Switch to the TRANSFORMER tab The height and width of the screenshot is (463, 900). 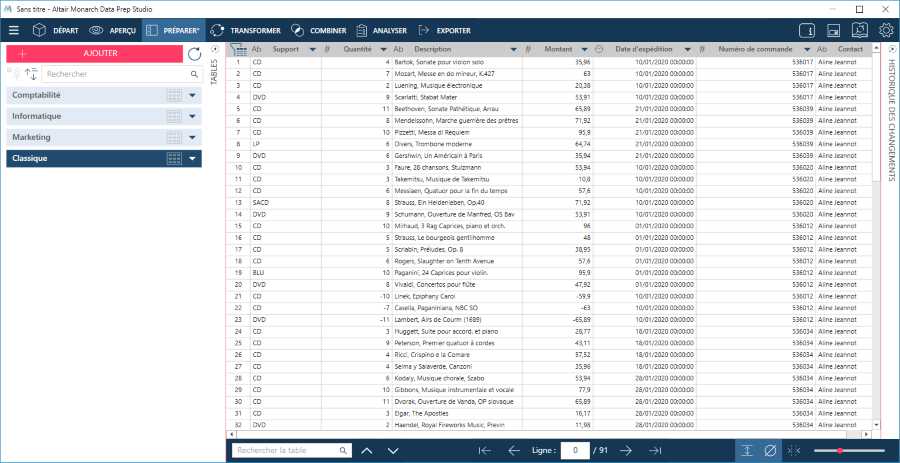click(247, 31)
